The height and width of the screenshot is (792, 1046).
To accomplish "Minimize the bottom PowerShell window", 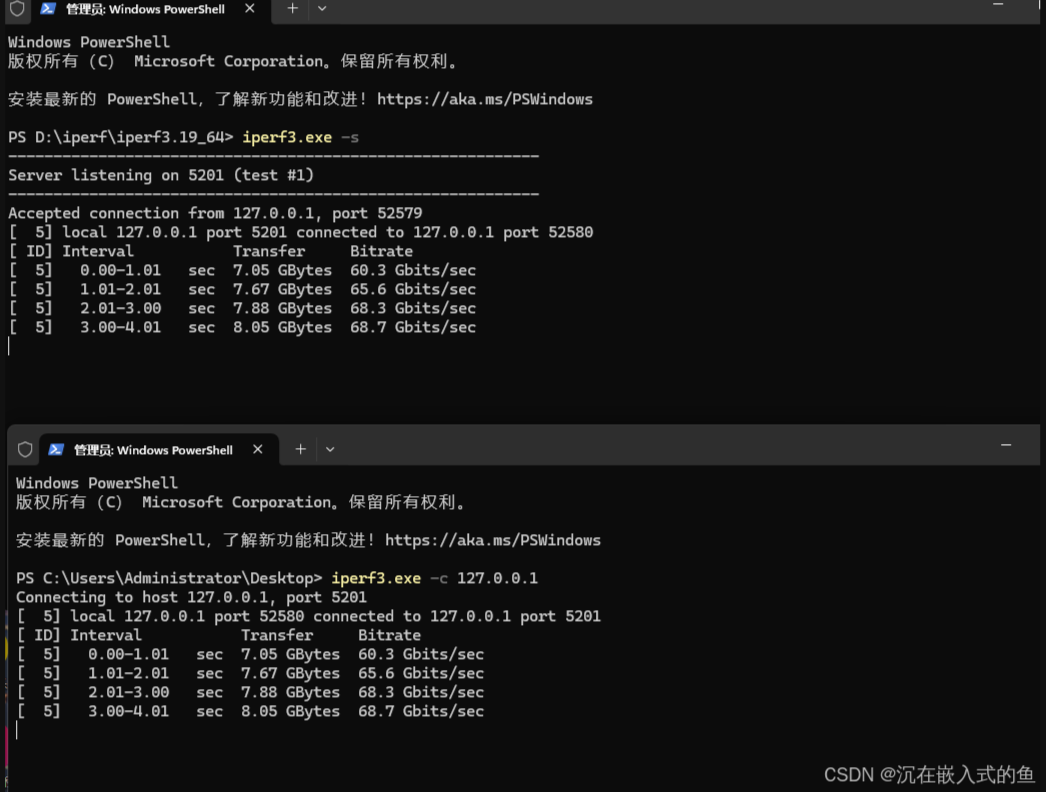I will pyautogui.click(x=1006, y=445).
